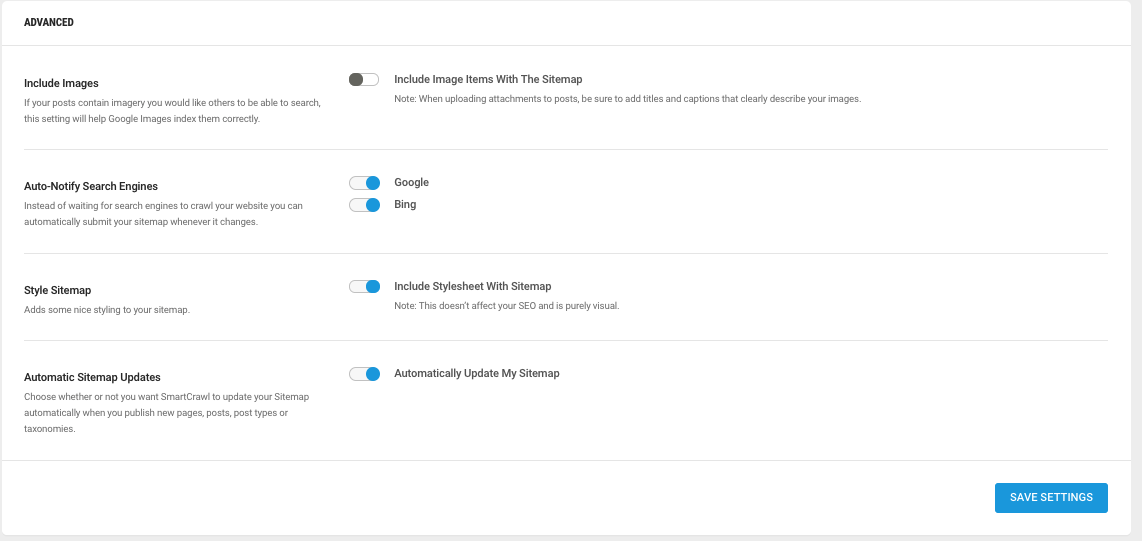
Task: Click the 'Adds some nice styling' description
Action: [x=107, y=310]
